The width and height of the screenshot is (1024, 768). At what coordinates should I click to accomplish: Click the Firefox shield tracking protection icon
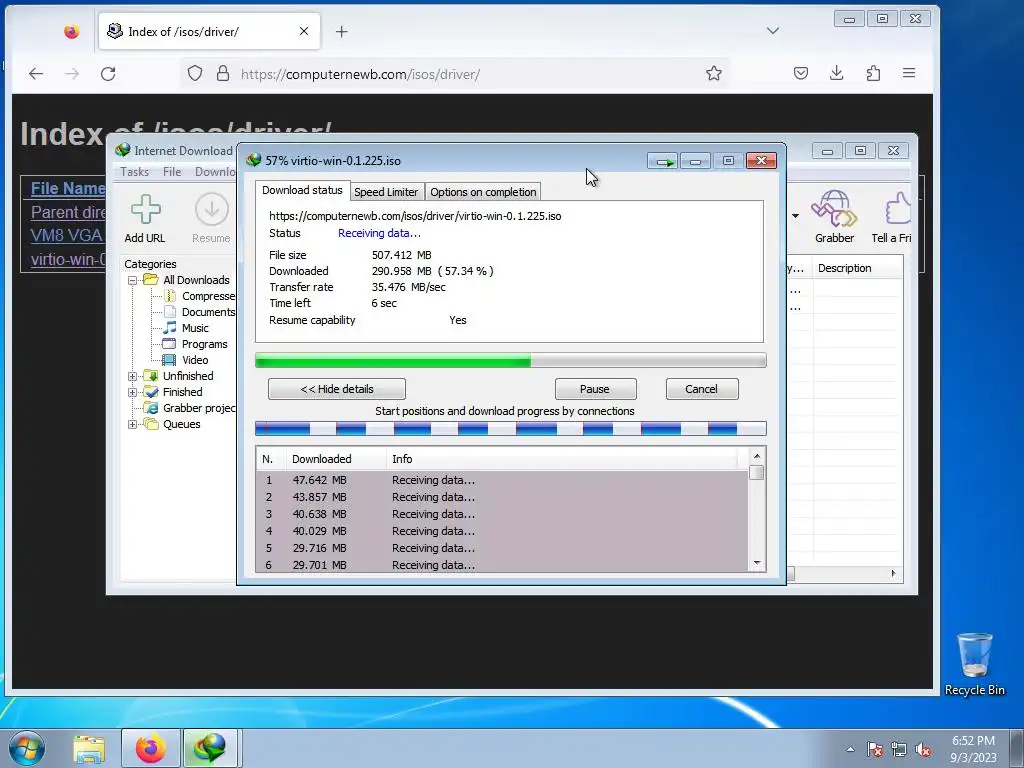coord(195,73)
